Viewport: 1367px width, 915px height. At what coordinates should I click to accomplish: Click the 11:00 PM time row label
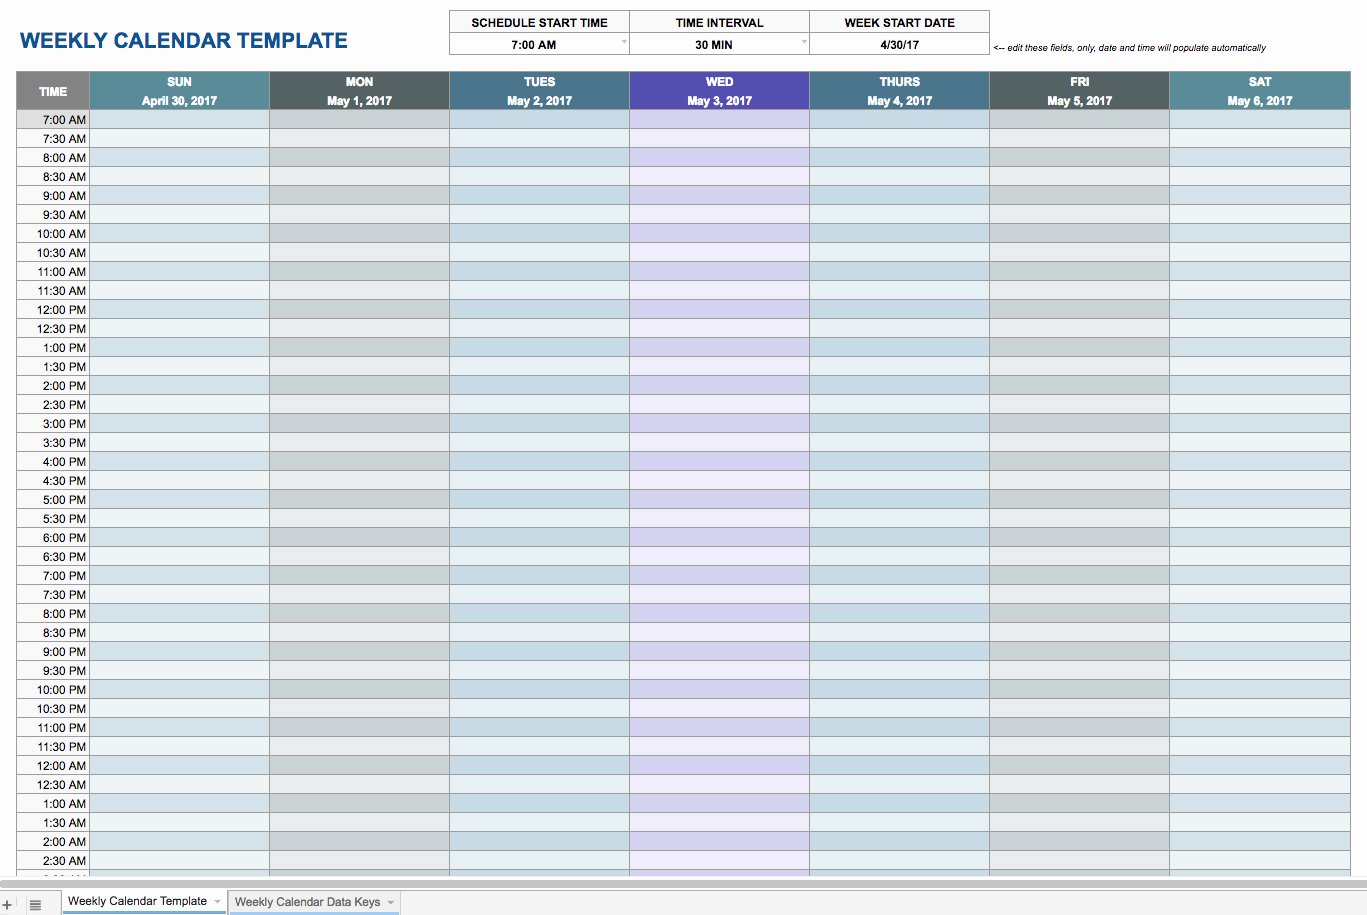53,728
